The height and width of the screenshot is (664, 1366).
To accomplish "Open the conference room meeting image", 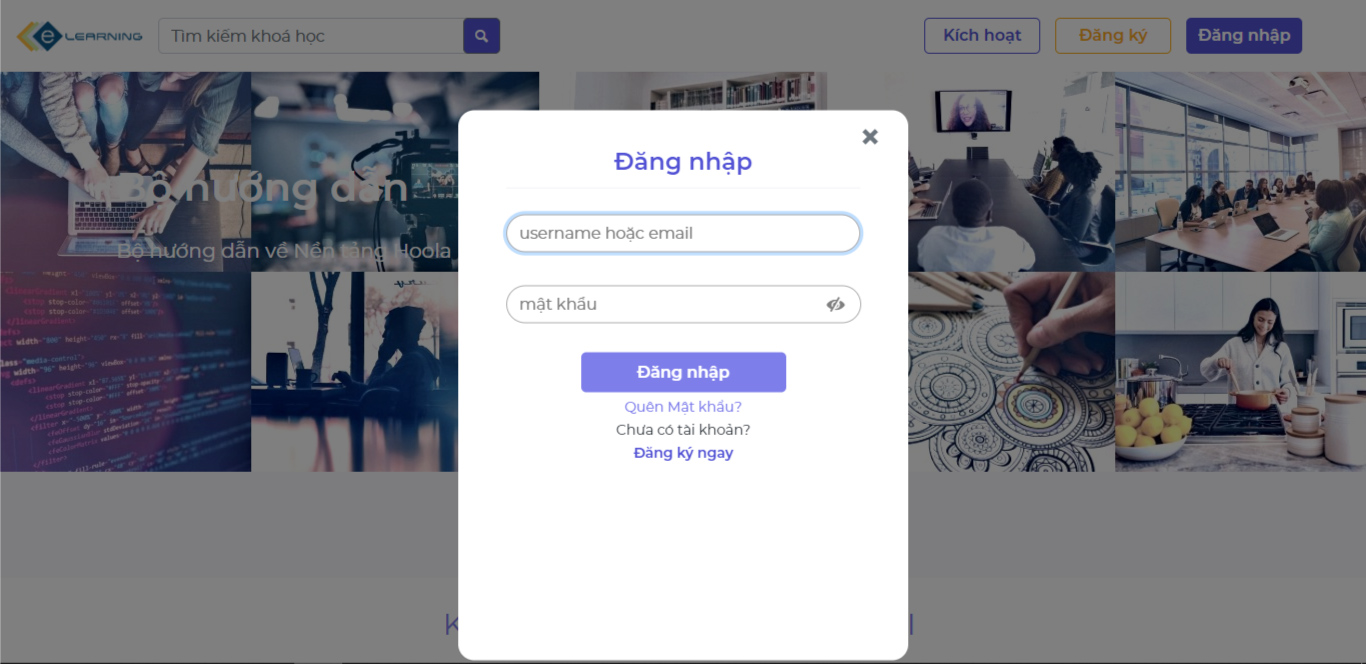I will [1240, 171].
